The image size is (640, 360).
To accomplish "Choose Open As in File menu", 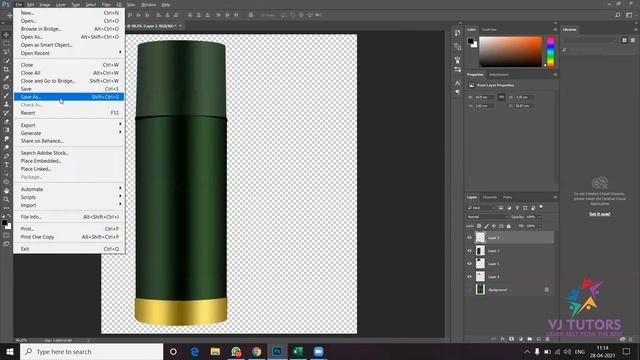I will [69, 37].
